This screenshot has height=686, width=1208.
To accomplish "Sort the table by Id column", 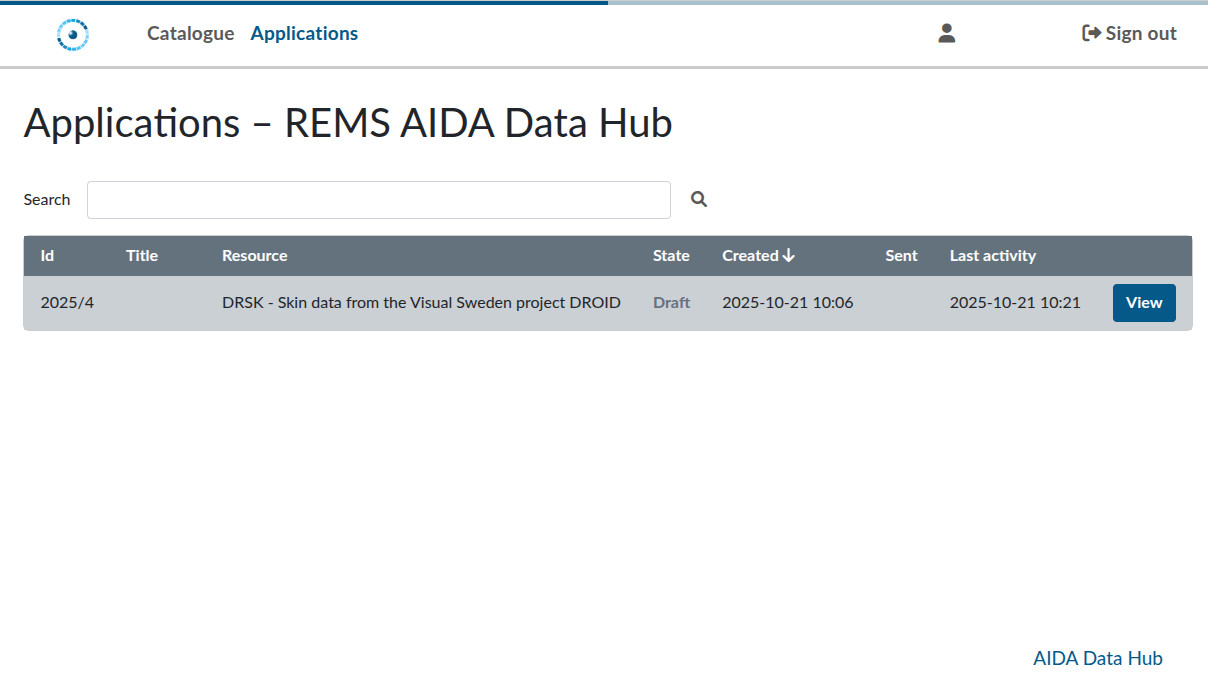I will pyautogui.click(x=47, y=256).
